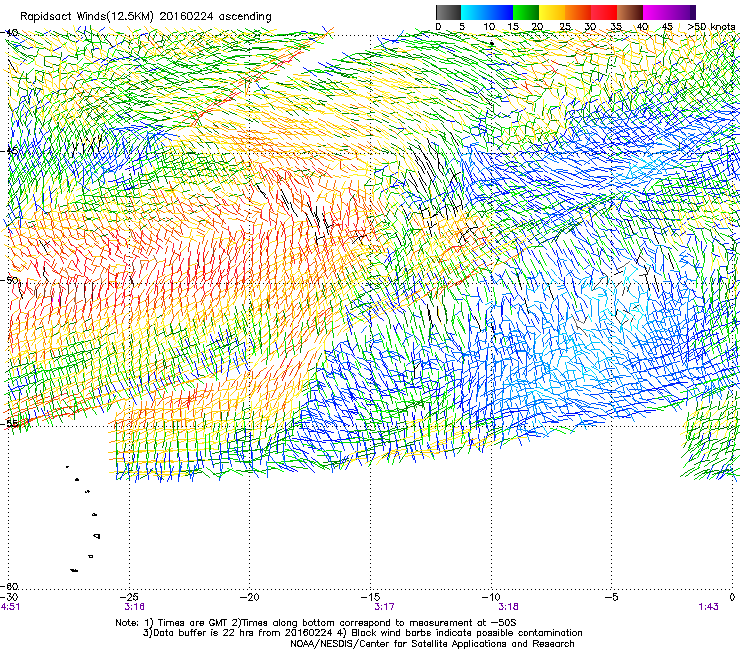Click the '>50 knots' legend label

pyautogui.click(x=712, y=27)
